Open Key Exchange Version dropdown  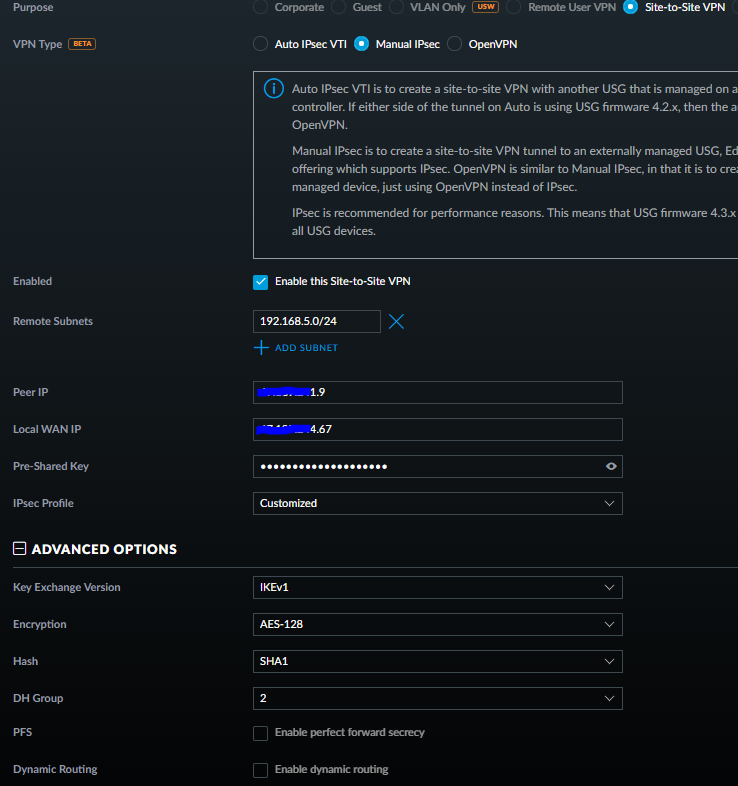click(437, 587)
